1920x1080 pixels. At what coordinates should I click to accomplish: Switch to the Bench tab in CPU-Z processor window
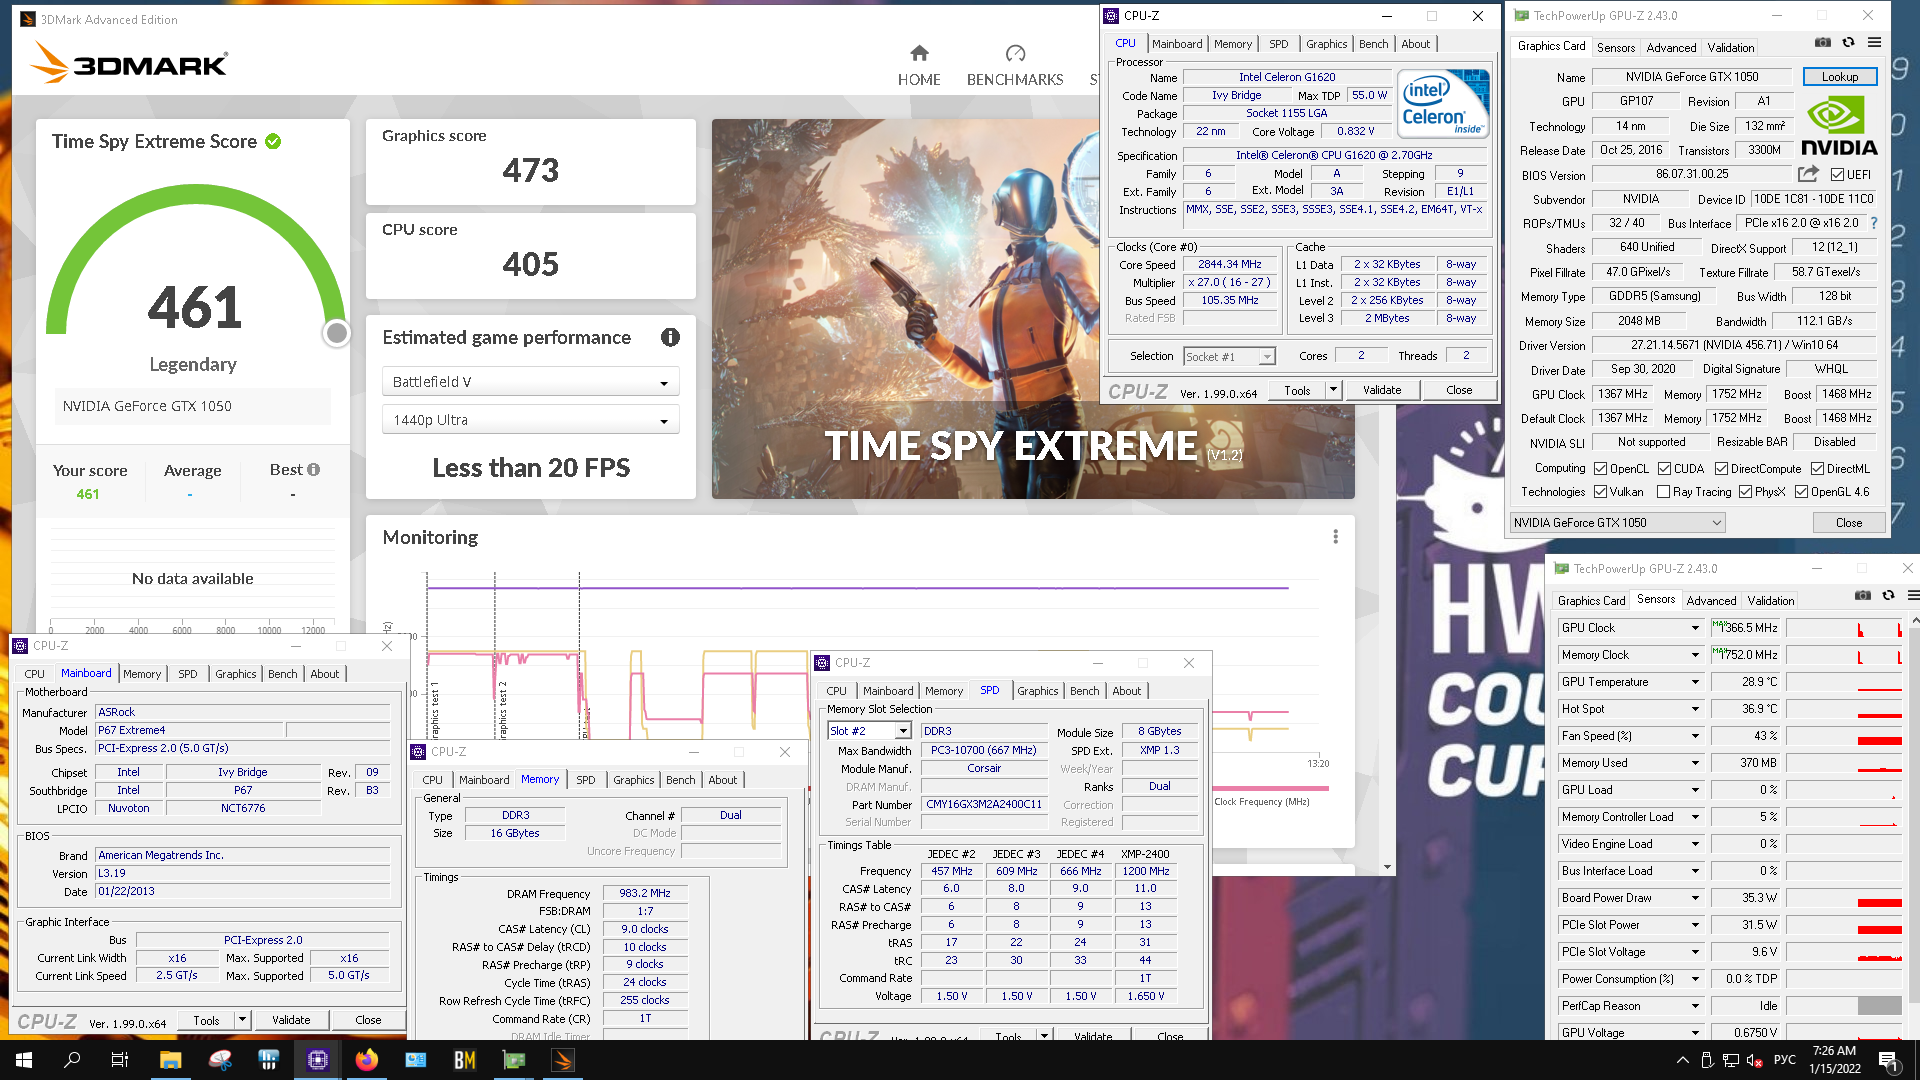pos(1373,44)
